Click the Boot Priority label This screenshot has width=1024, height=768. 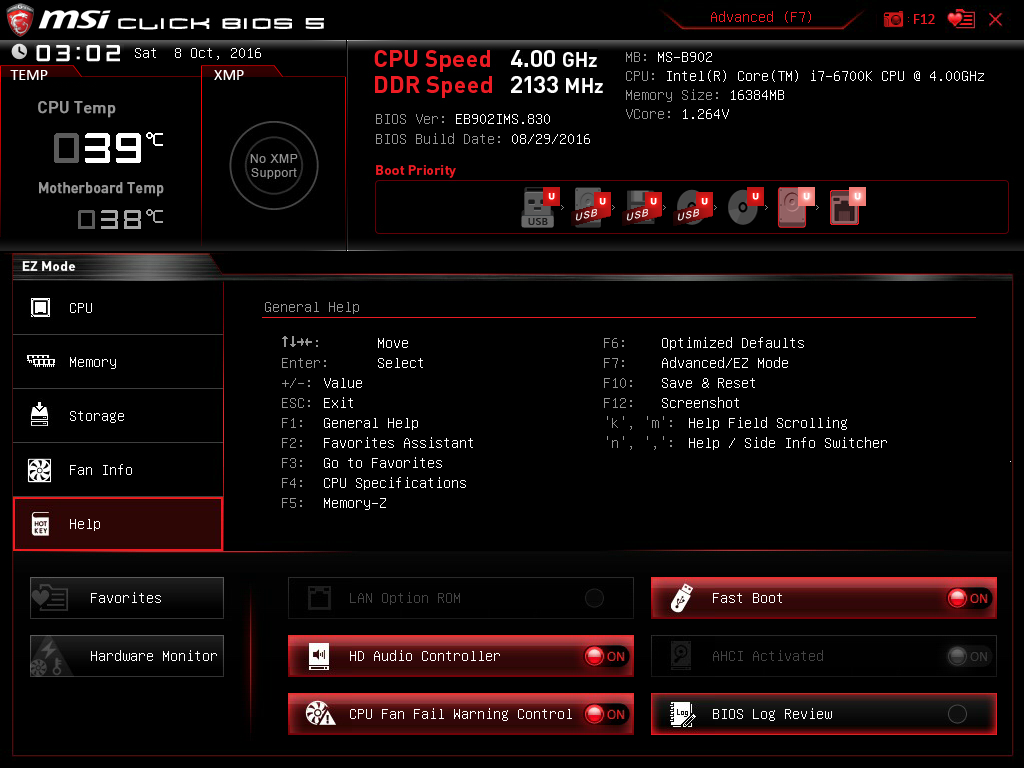(x=415, y=170)
